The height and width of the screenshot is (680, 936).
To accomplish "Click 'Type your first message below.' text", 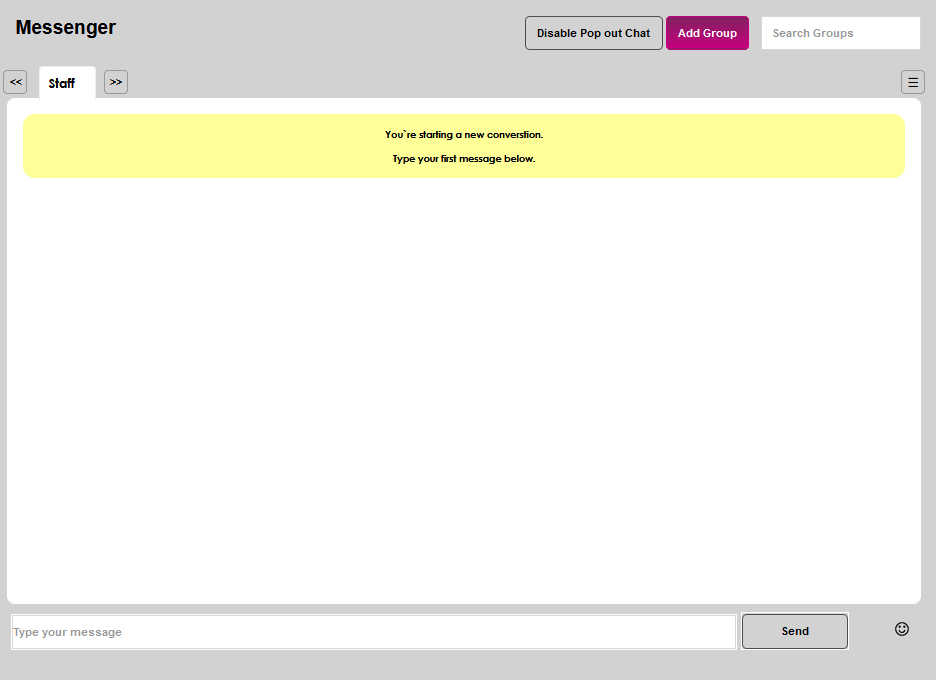I will coord(464,159).
